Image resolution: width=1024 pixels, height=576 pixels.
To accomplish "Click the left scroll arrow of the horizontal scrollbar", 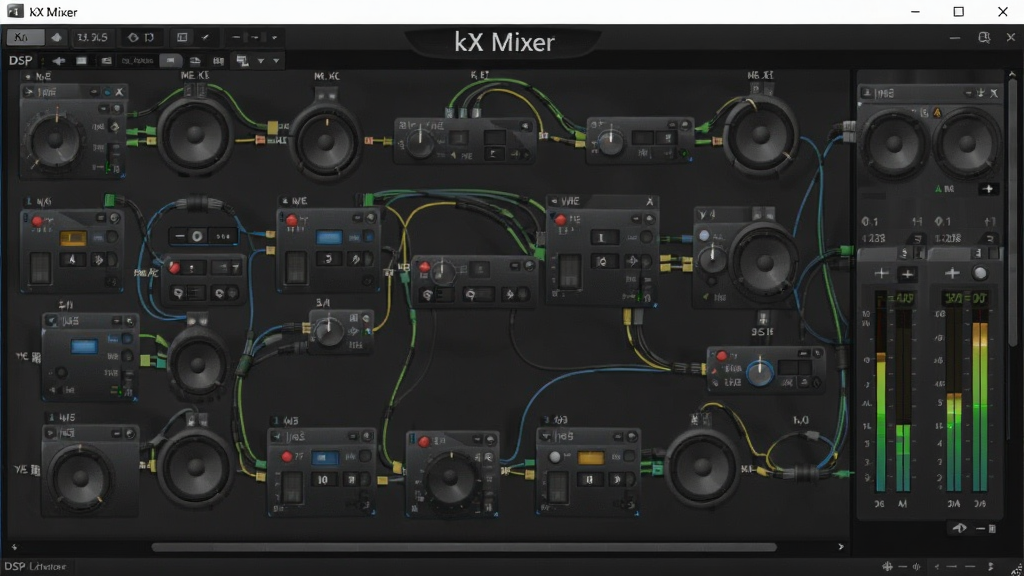I will click(14, 547).
